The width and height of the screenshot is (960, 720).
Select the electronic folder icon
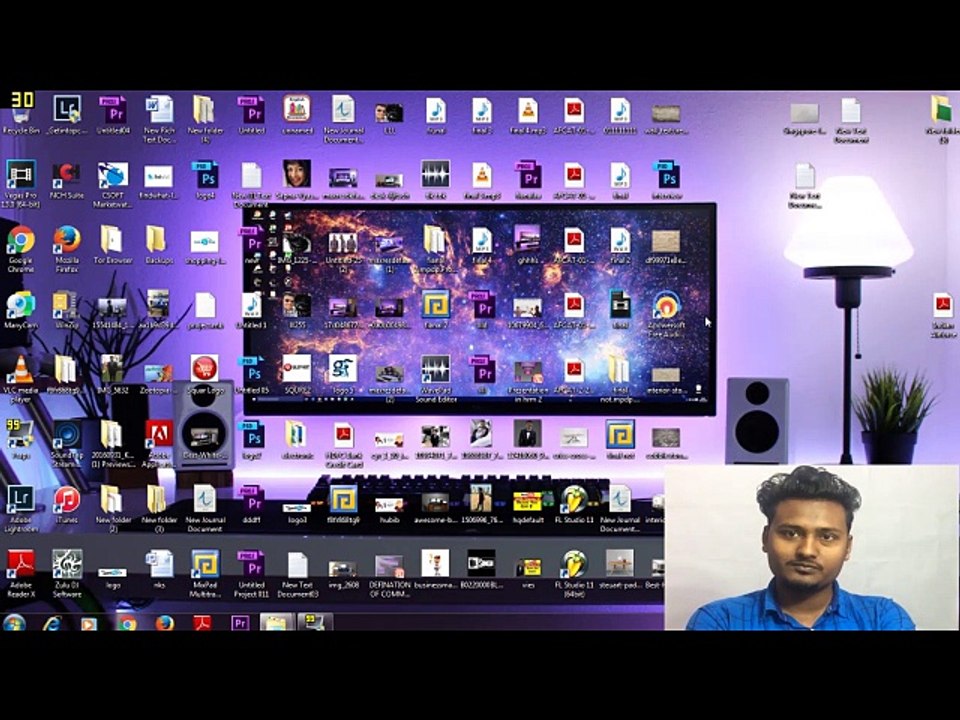coord(297,440)
